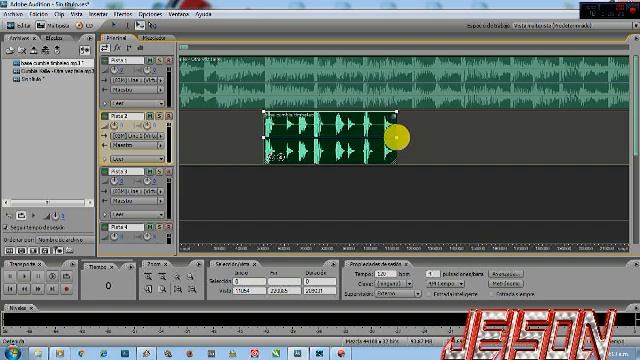
Task: Open the Archivo menu
Action: tap(13, 14)
